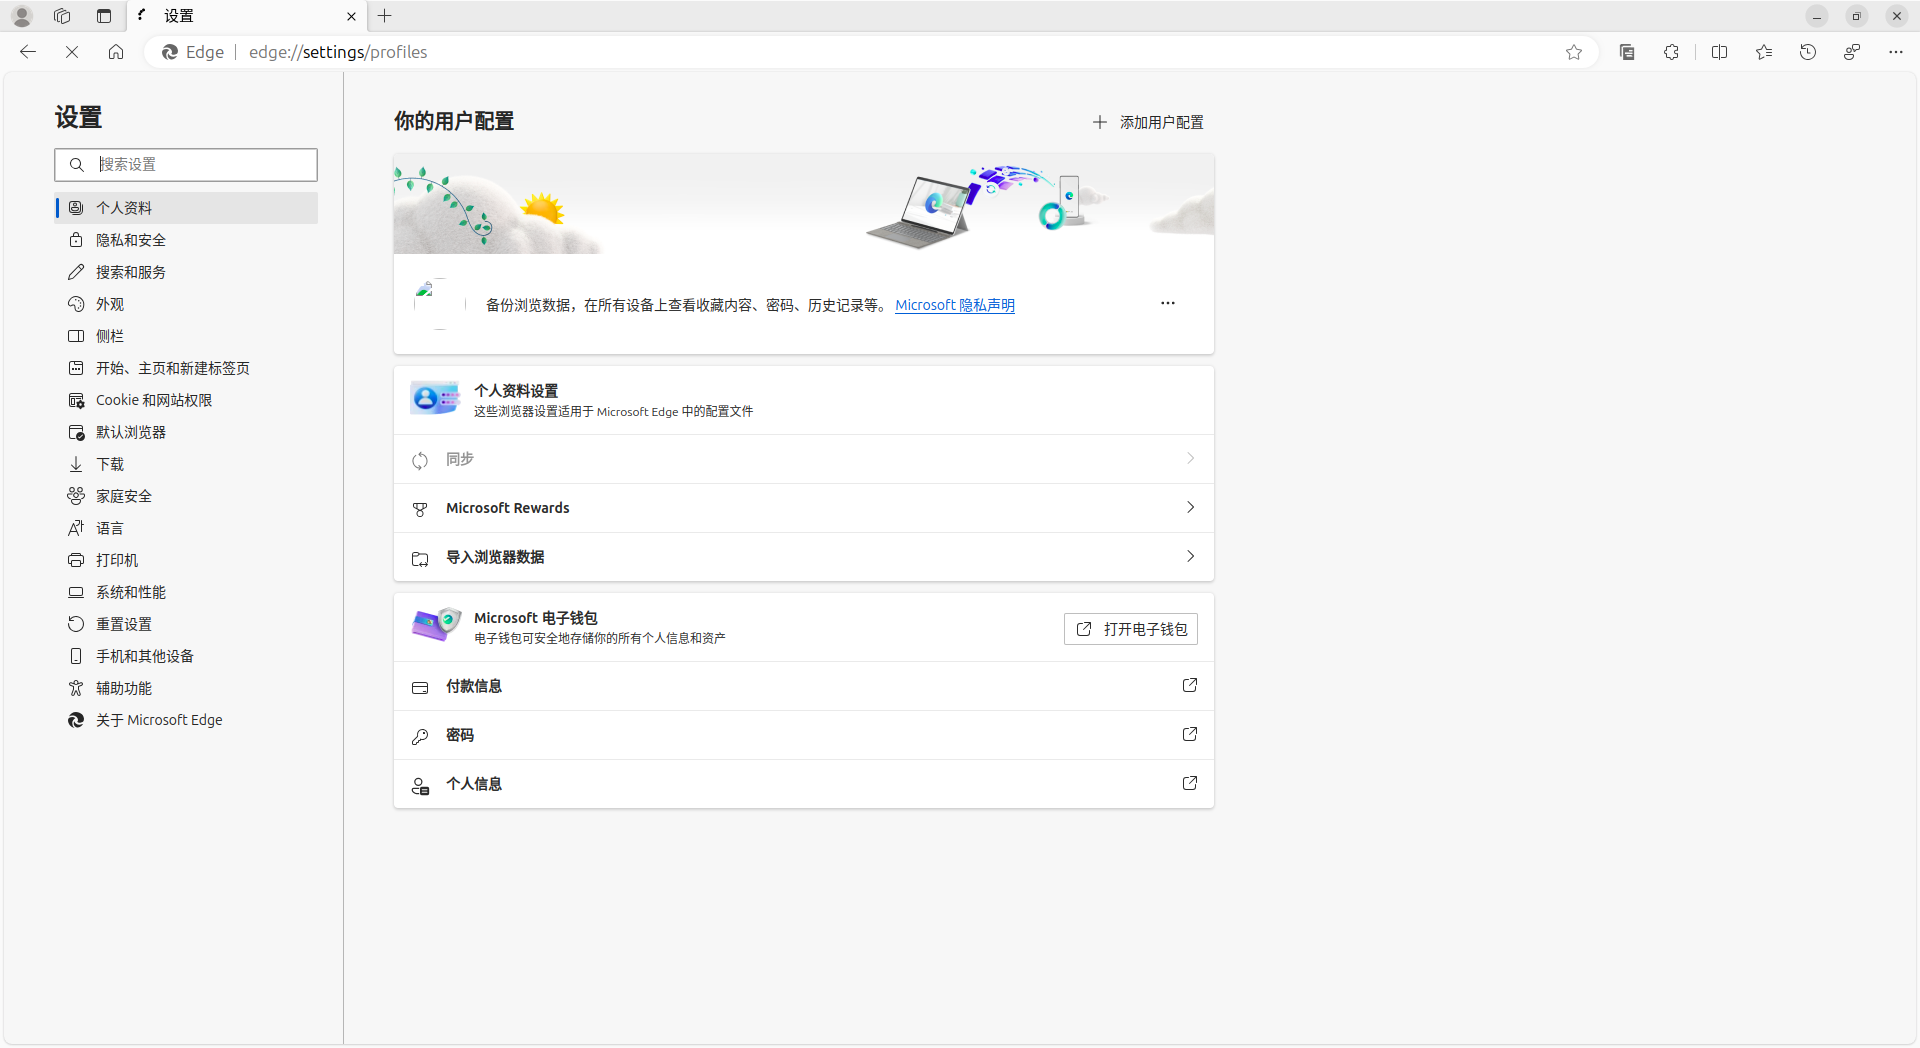Open the Collections icon in toolbar
The height and width of the screenshot is (1048, 1920).
pyautogui.click(x=1627, y=52)
